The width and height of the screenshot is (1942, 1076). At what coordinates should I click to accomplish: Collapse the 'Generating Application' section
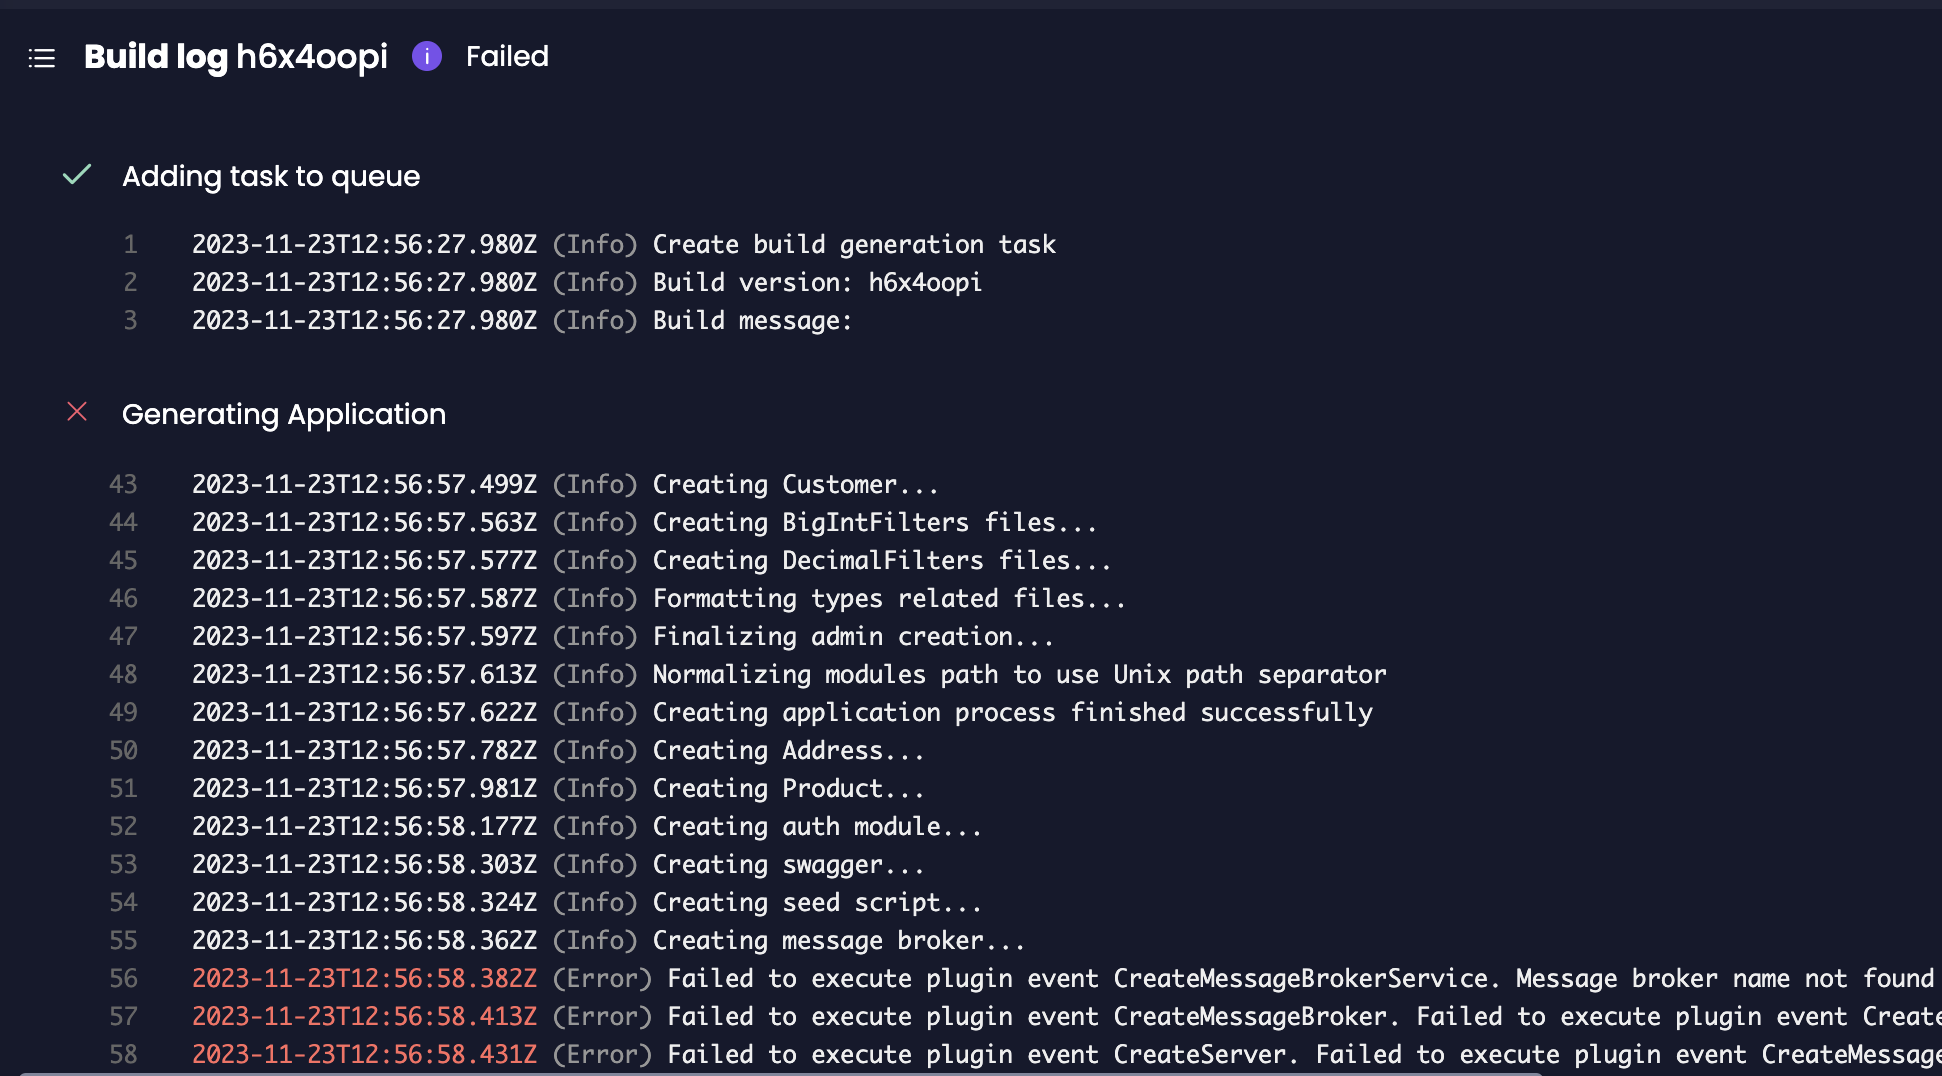(x=284, y=414)
